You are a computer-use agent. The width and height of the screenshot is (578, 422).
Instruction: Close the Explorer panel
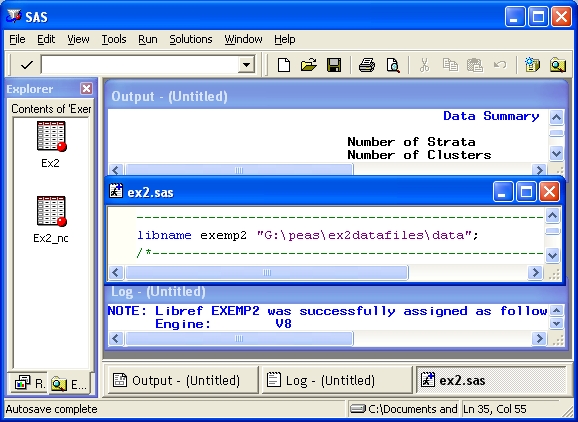click(86, 88)
